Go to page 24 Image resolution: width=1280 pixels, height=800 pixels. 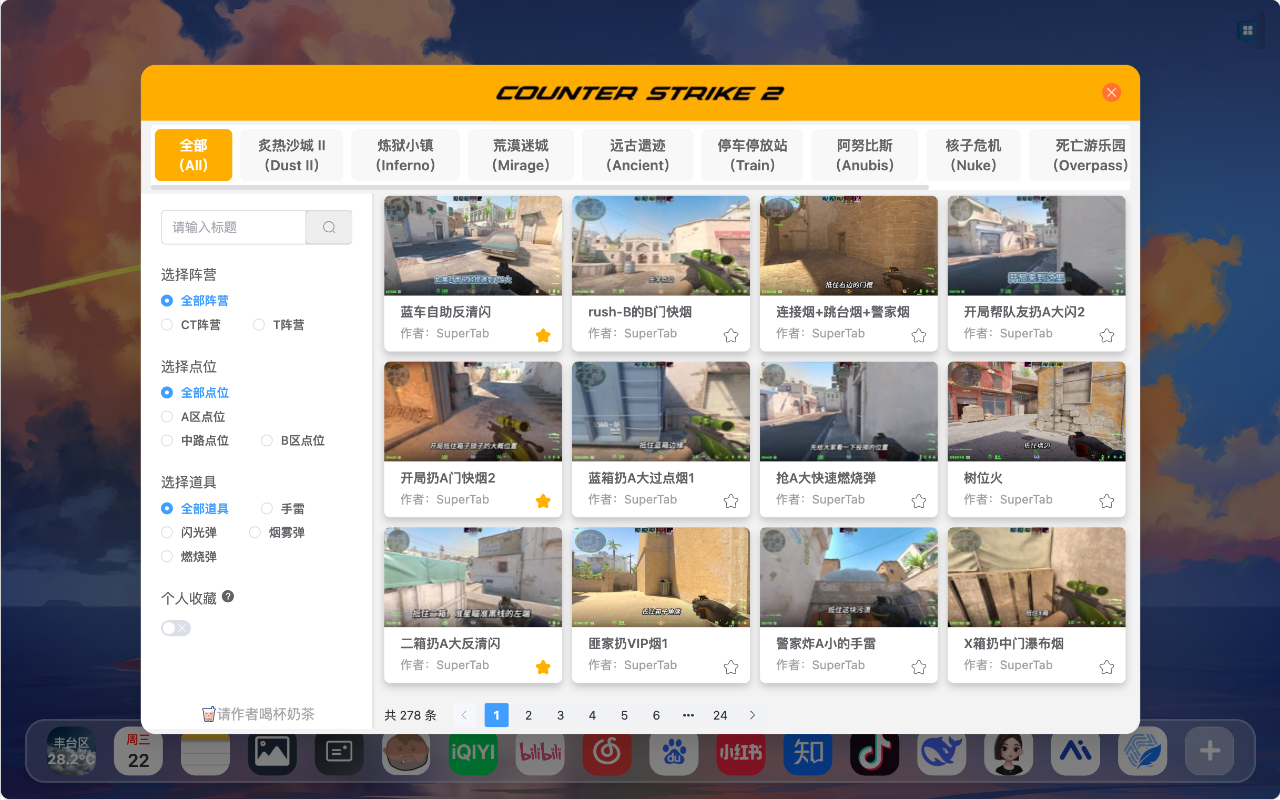click(x=720, y=715)
